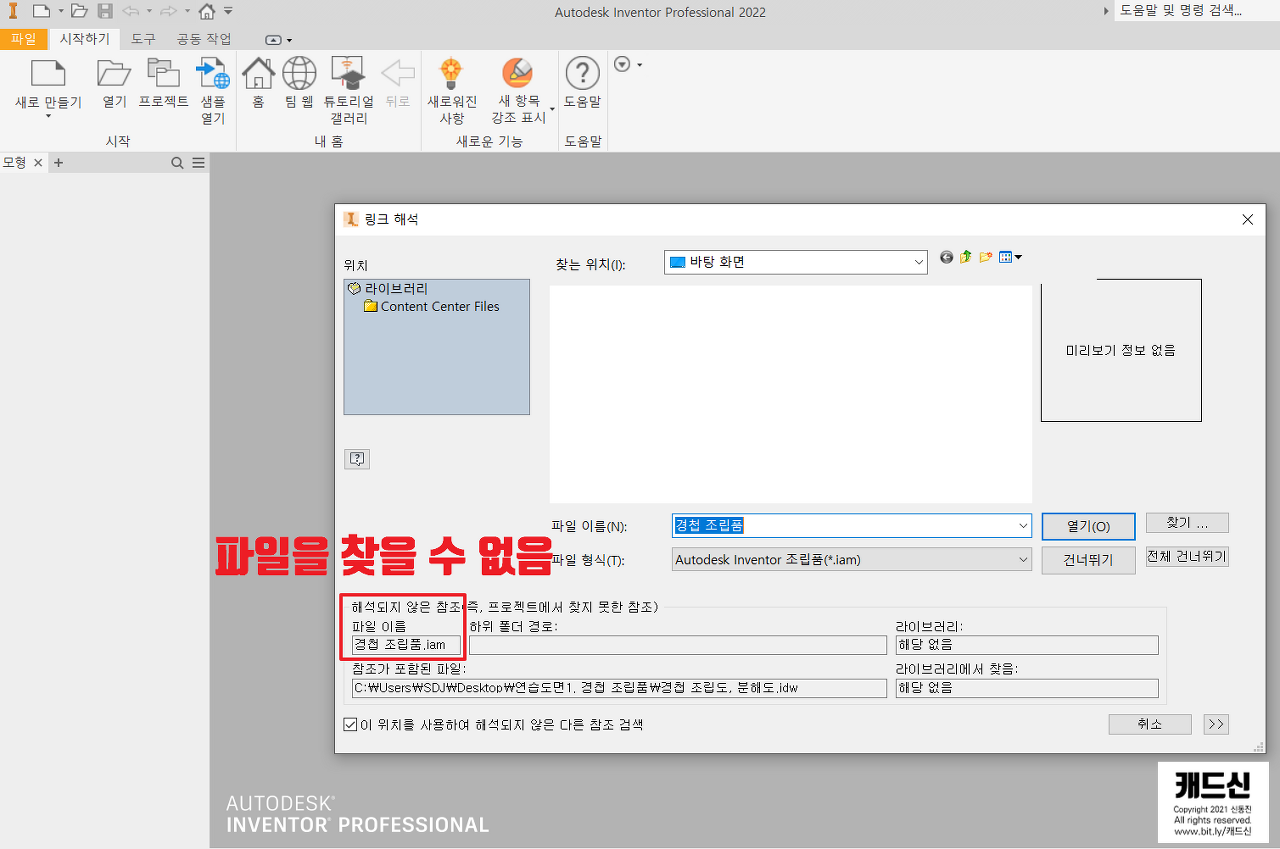Select the 모형 browser tab

point(15,163)
